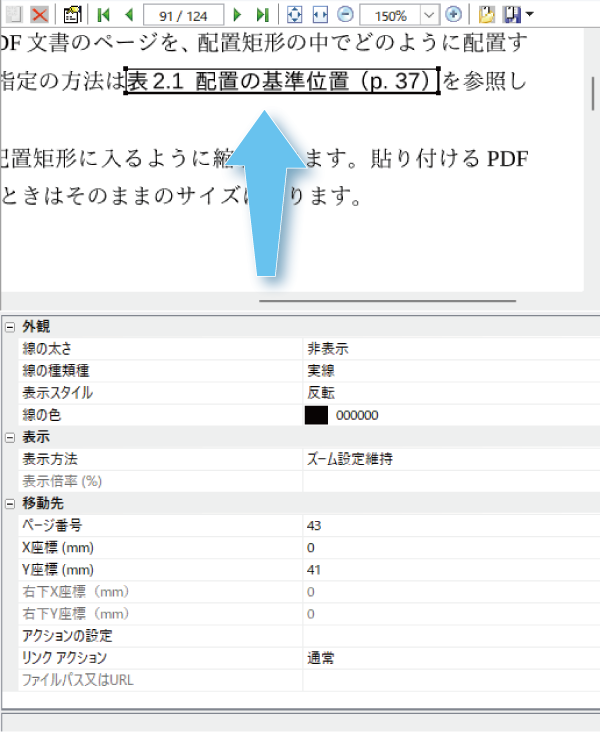
Task: Go to the previous page
Action: [128, 14]
